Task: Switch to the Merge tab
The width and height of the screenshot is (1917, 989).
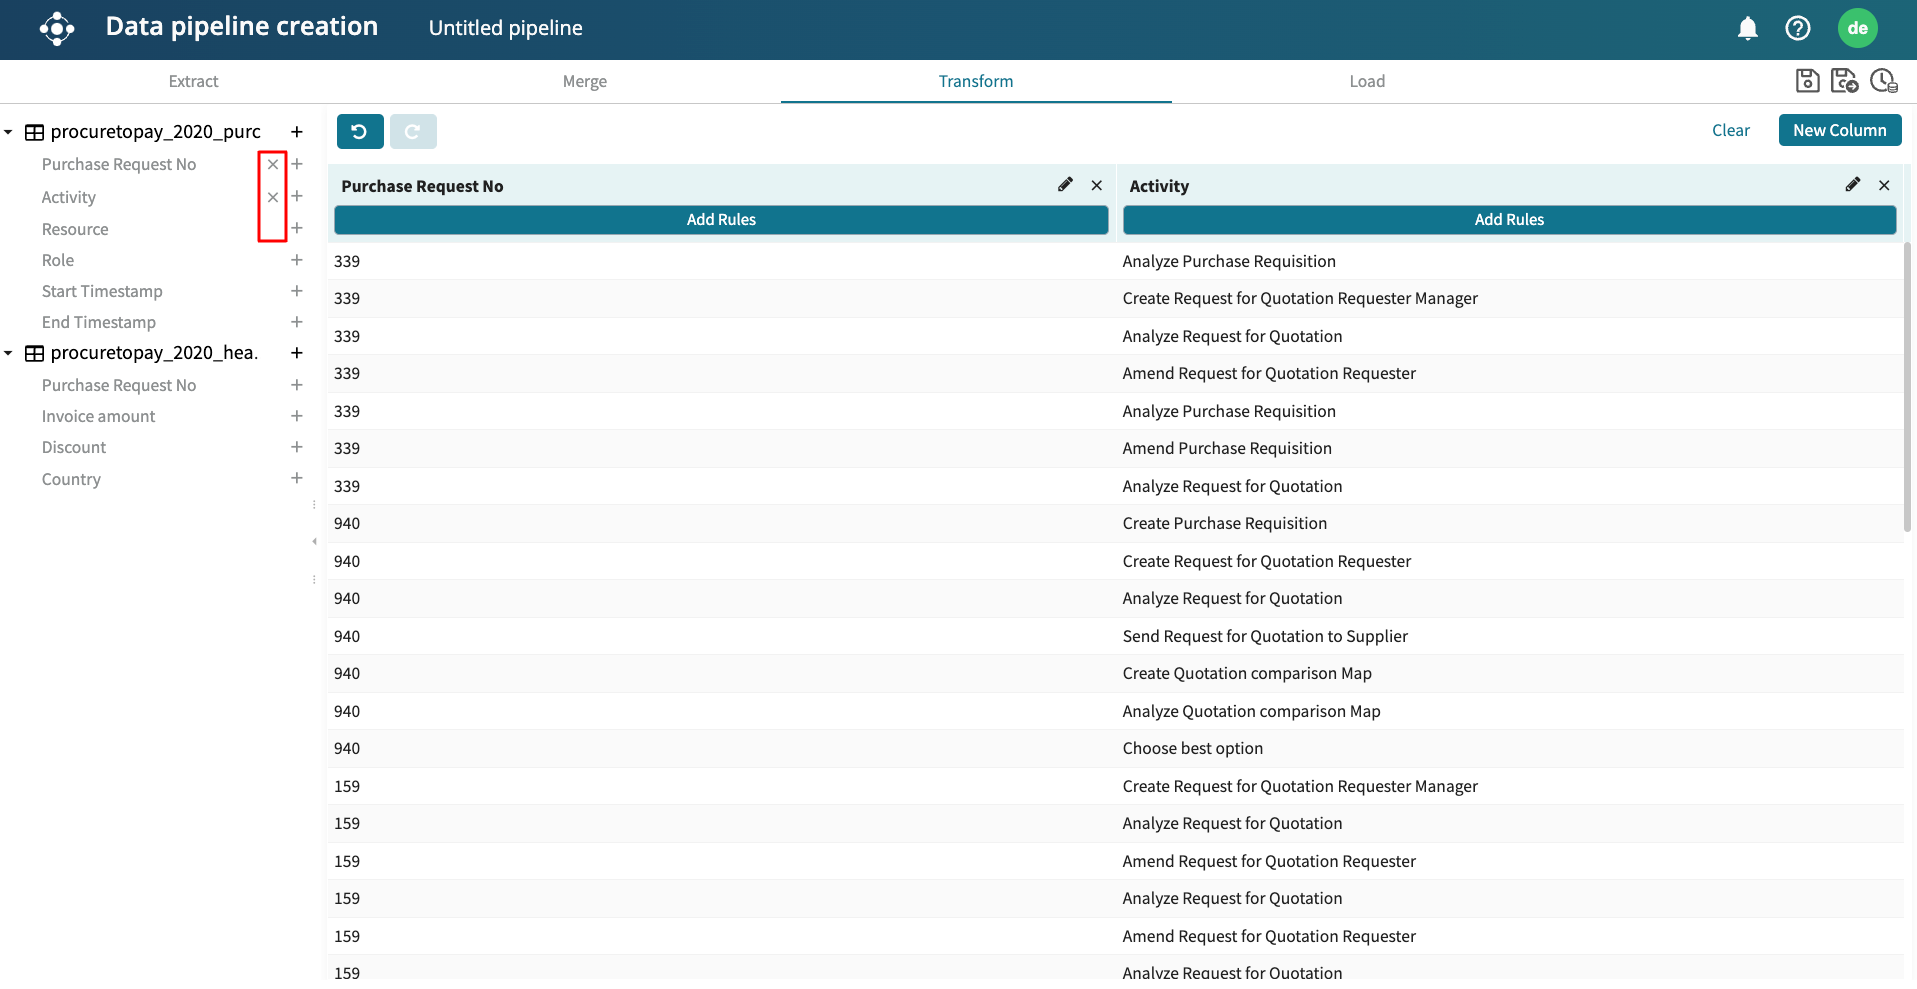Action: click(x=584, y=82)
